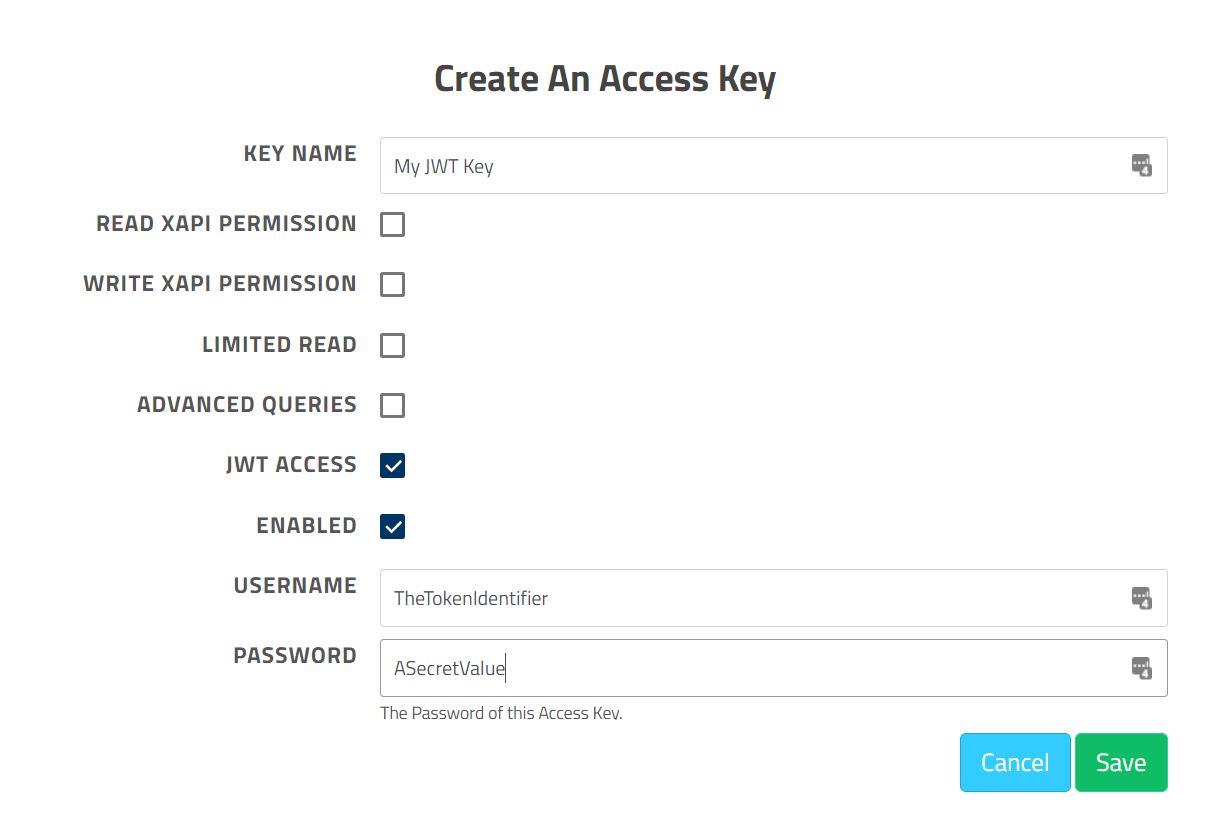This screenshot has height=828, width=1212.
Task: Click into the Username input containing TheTokenIdentifier
Action: click(x=750, y=598)
